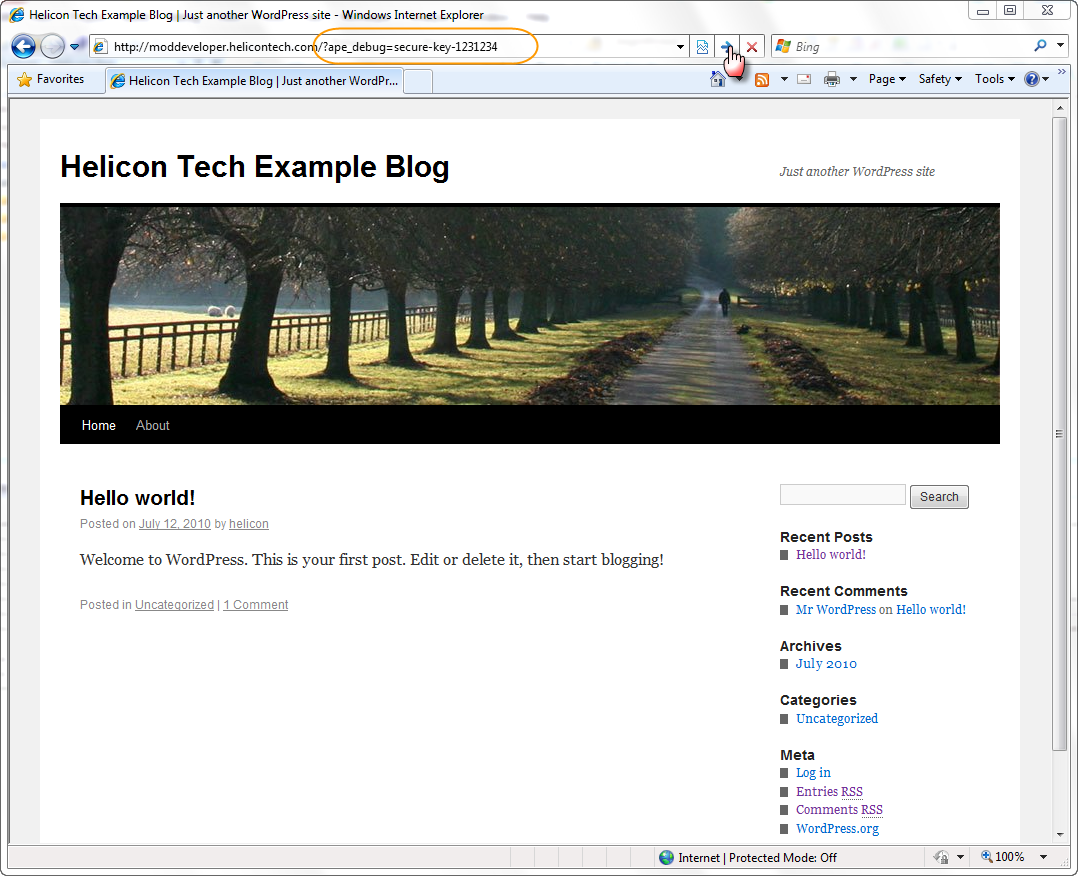The width and height of the screenshot is (1078, 876).
Task: Toggle the Compatibility View icon
Action: tap(702, 47)
